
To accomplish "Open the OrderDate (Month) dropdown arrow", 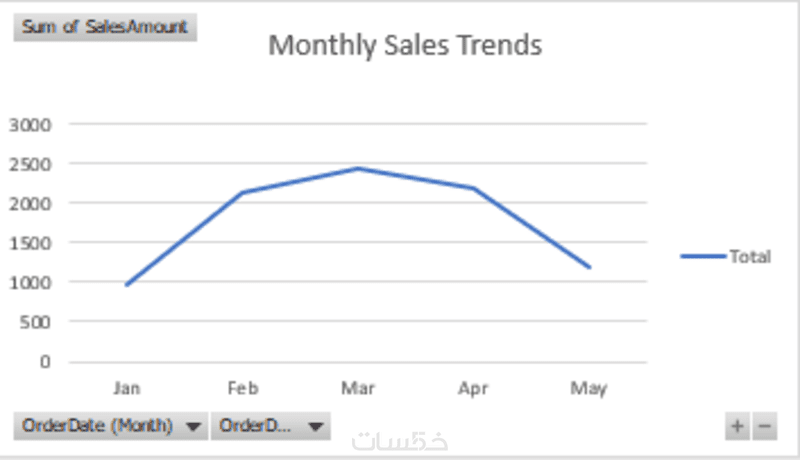I will [x=191, y=426].
